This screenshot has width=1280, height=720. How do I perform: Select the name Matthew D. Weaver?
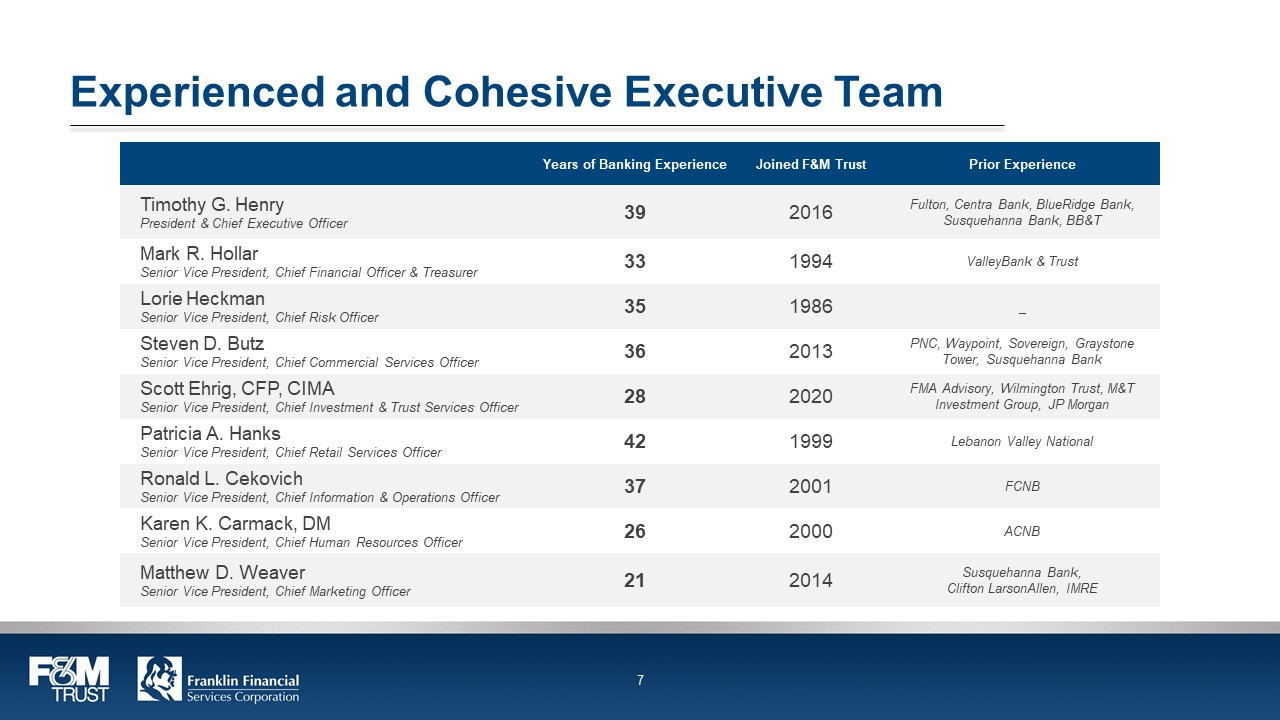(223, 572)
